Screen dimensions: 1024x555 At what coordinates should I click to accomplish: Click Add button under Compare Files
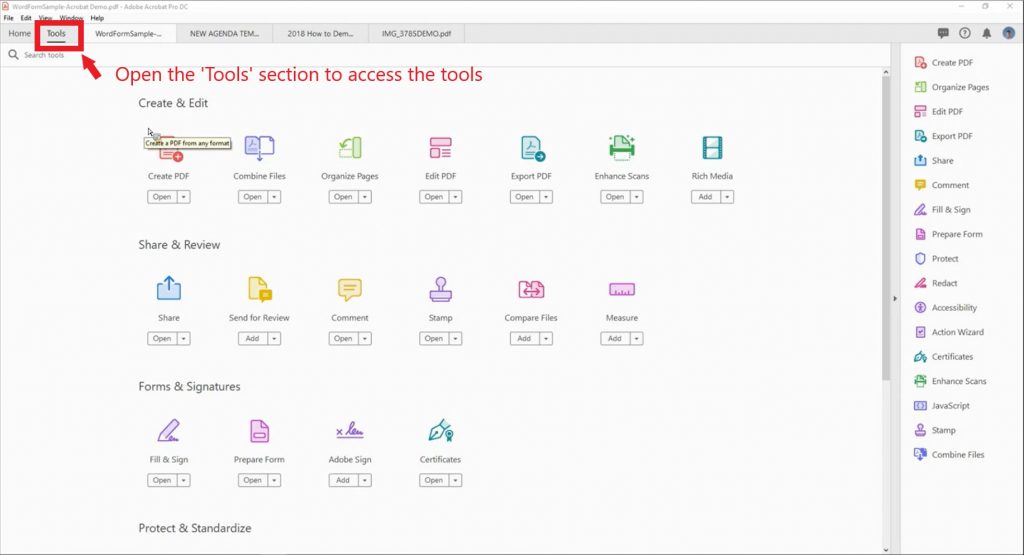524,338
